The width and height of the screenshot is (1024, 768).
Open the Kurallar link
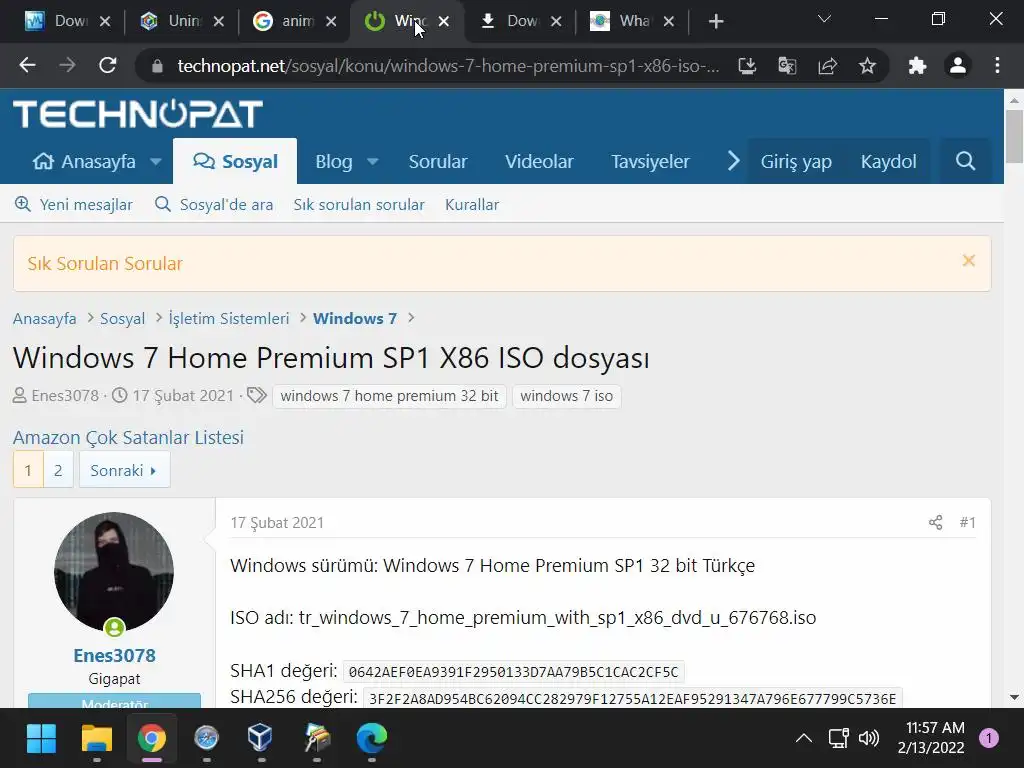[472, 204]
